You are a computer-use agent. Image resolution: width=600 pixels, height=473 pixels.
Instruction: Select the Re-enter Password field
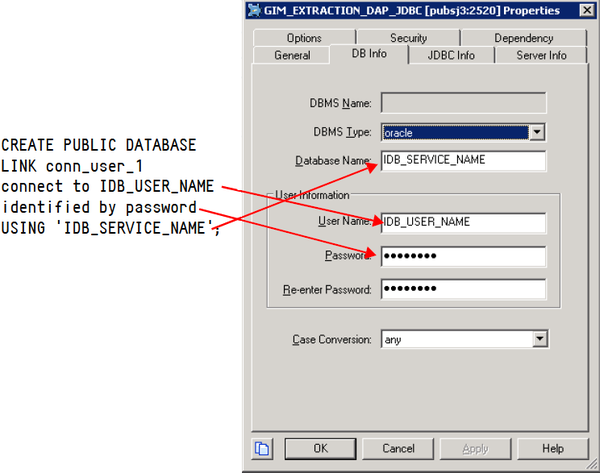(463, 290)
